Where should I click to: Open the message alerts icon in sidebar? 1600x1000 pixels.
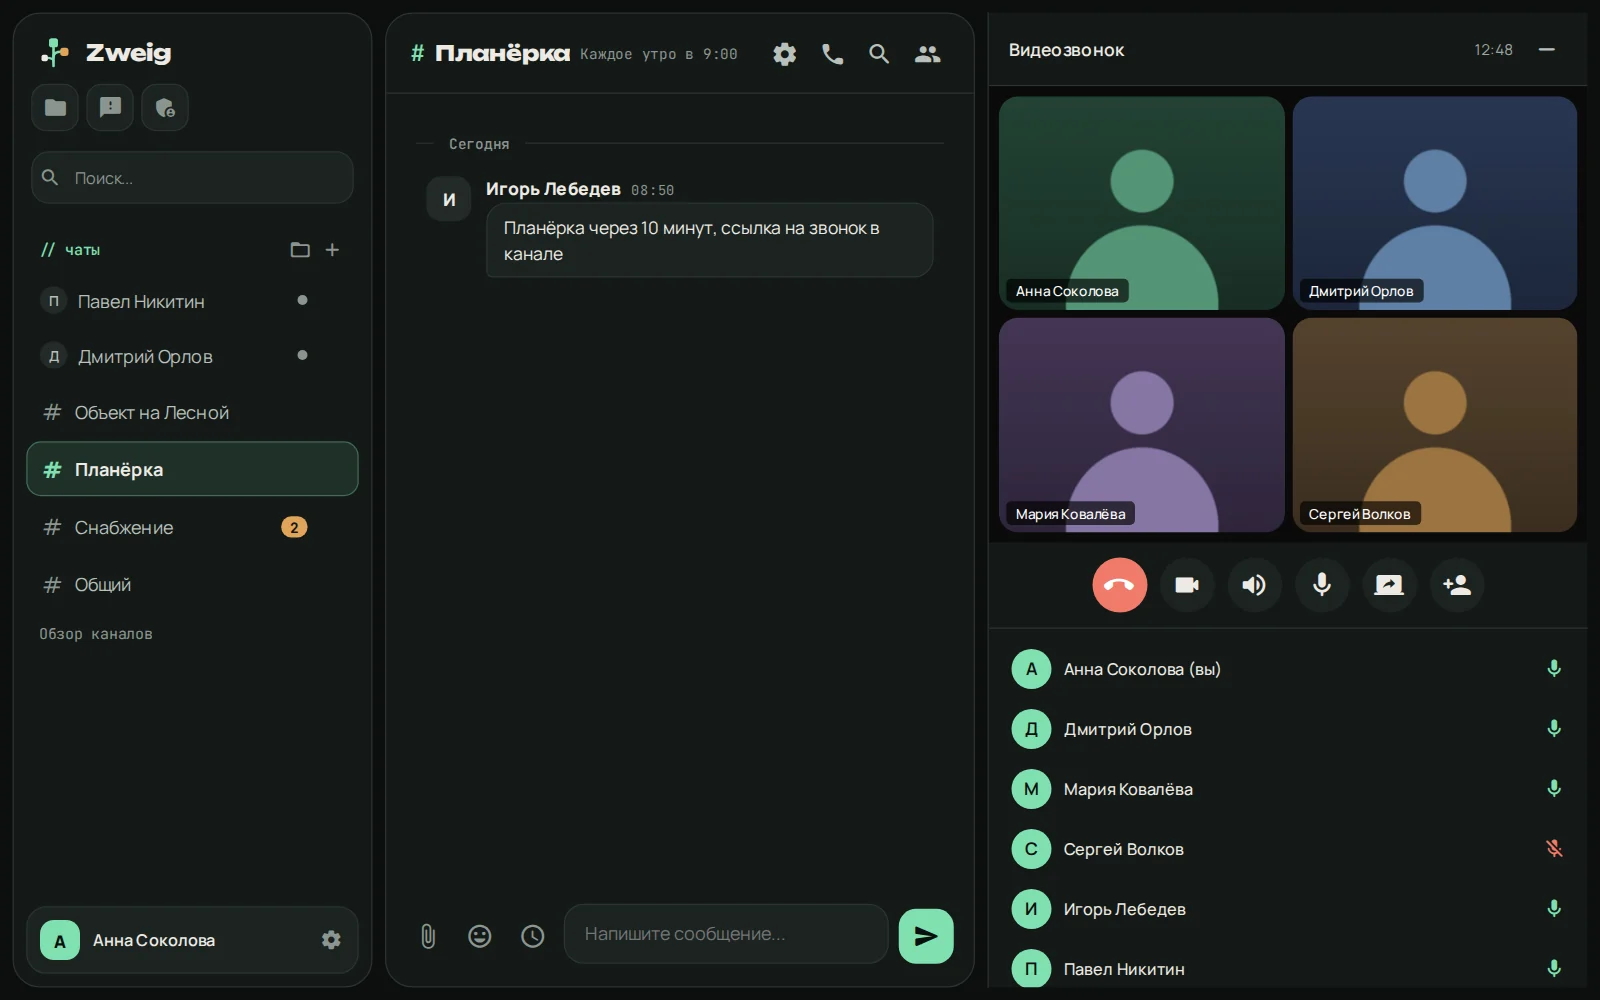click(110, 107)
